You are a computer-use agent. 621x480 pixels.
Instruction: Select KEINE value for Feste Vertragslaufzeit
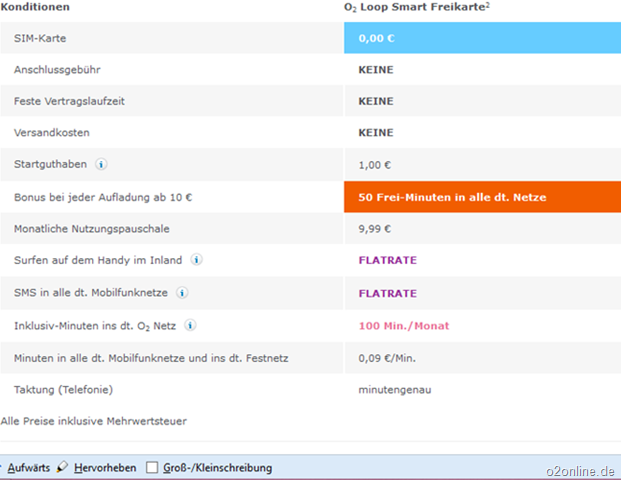pos(376,101)
